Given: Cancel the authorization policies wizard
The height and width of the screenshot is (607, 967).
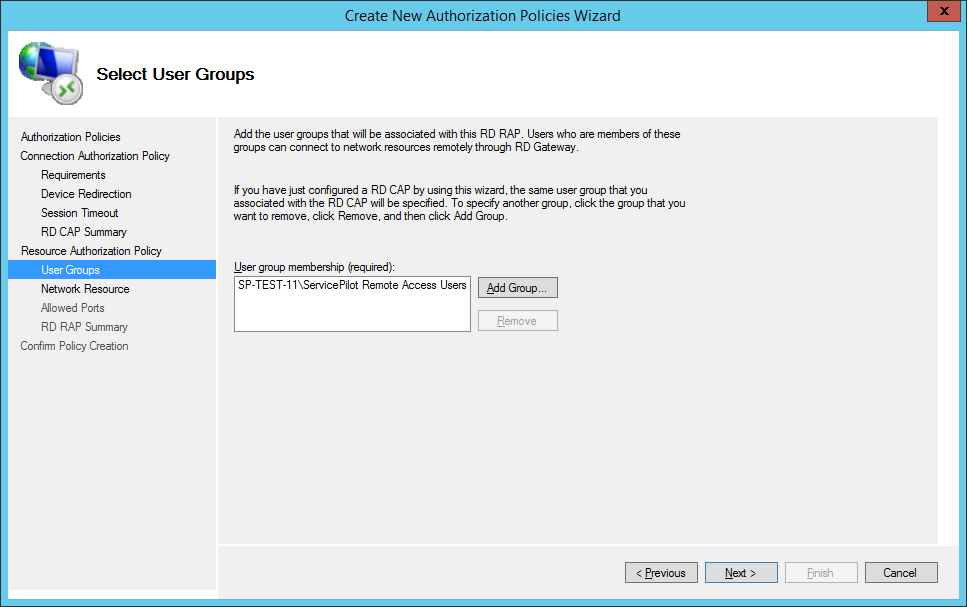Looking at the screenshot, I should coord(899,573).
